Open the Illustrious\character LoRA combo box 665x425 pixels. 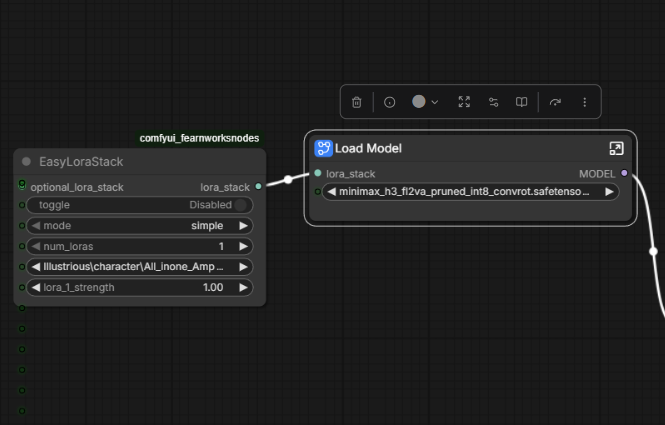point(140,267)
